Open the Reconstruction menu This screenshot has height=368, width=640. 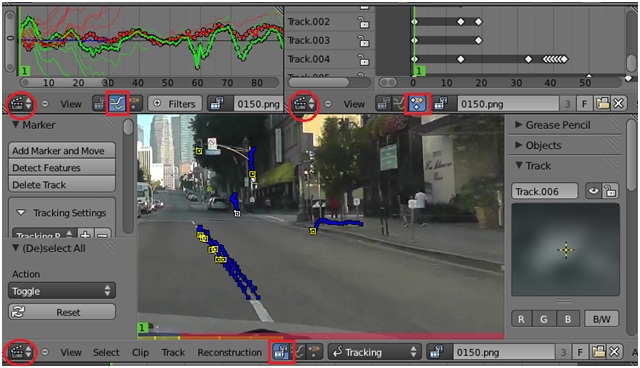230,352
